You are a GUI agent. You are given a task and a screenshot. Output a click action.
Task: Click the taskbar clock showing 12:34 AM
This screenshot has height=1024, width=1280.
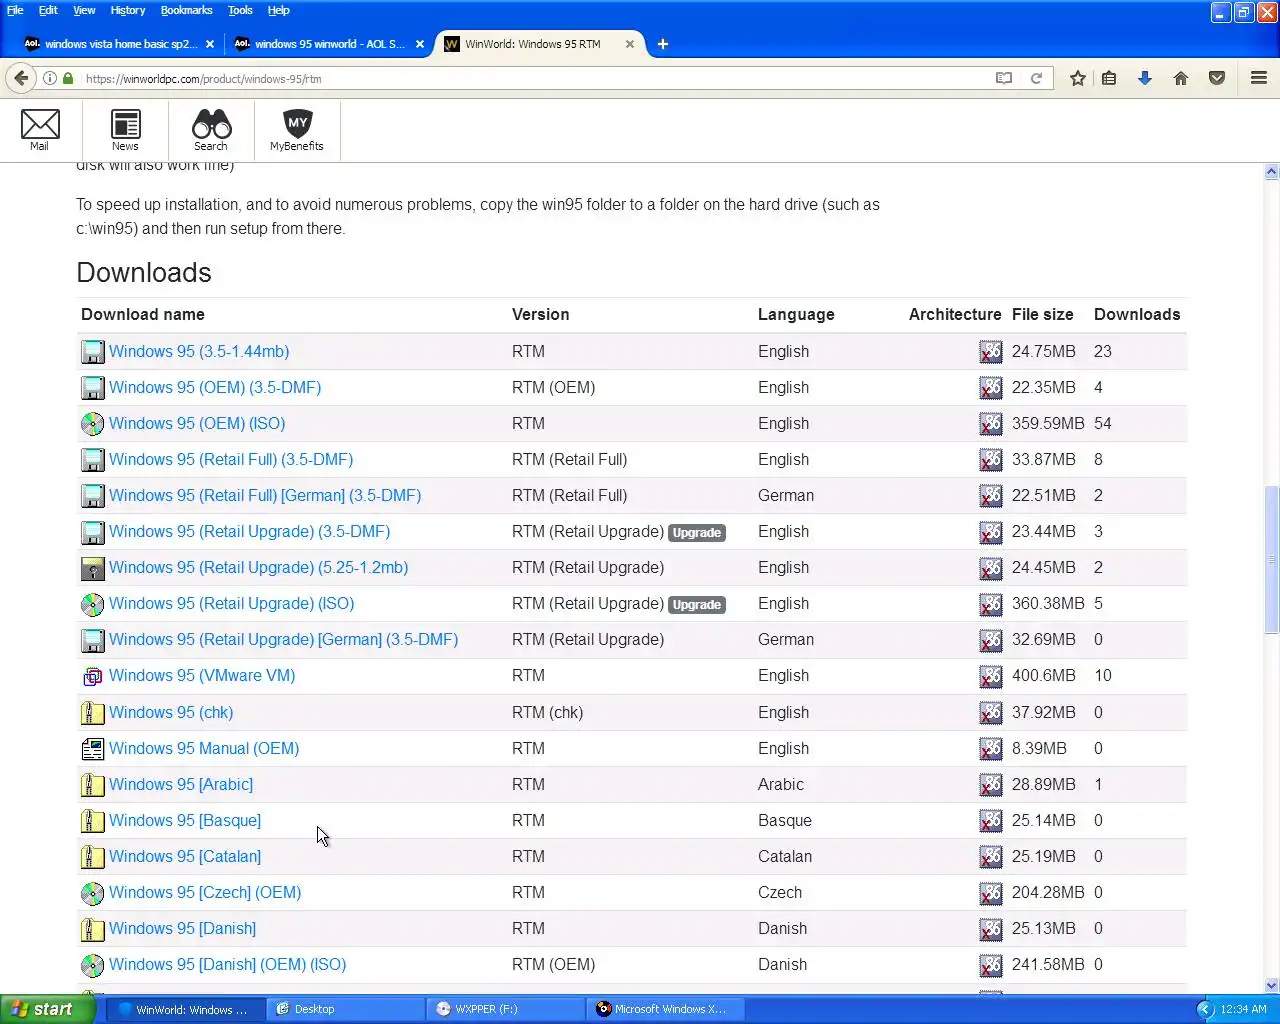(1243, 1009)
